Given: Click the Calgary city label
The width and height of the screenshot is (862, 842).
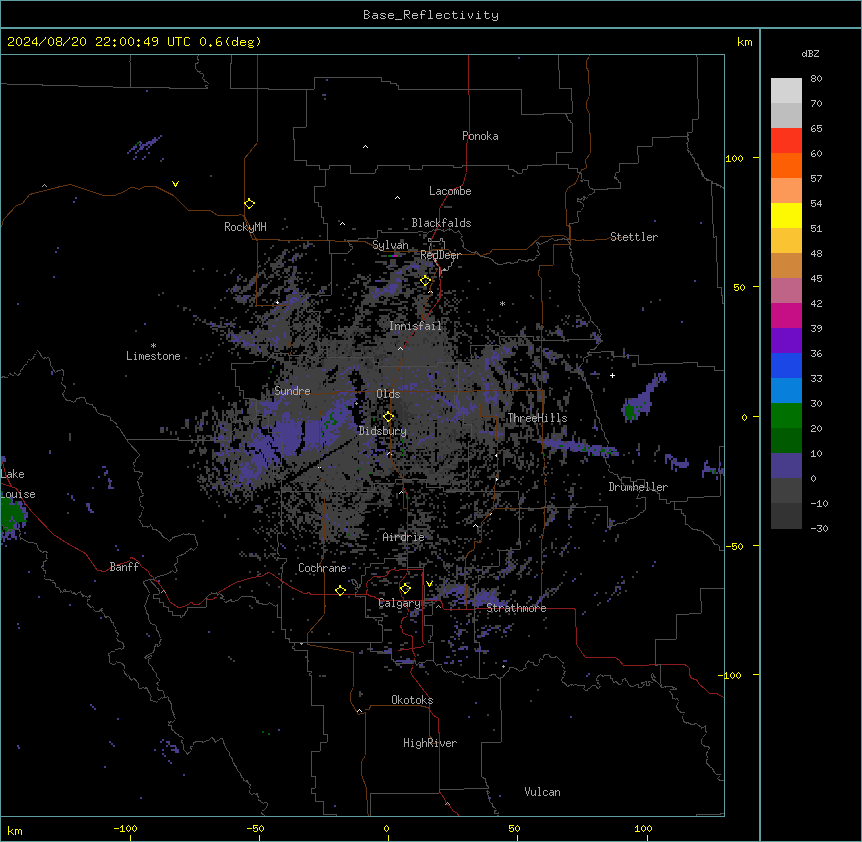Looking at the screenshot, I should click(x=400, y=603).
